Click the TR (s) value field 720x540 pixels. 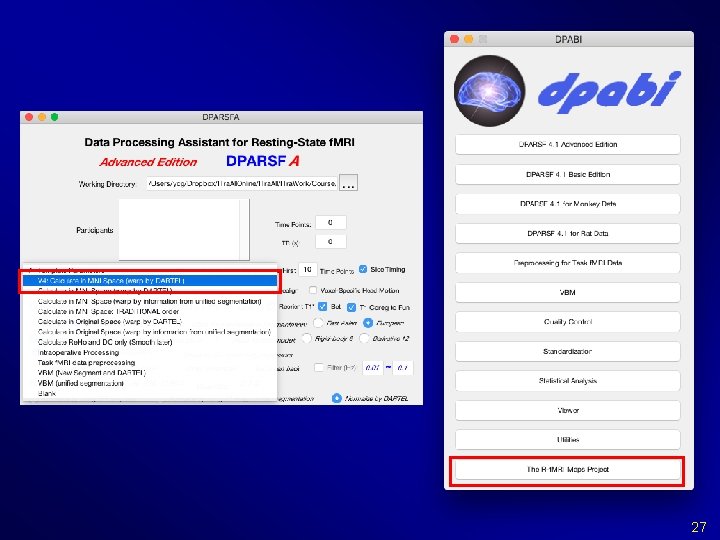click(x=330, y=242)
